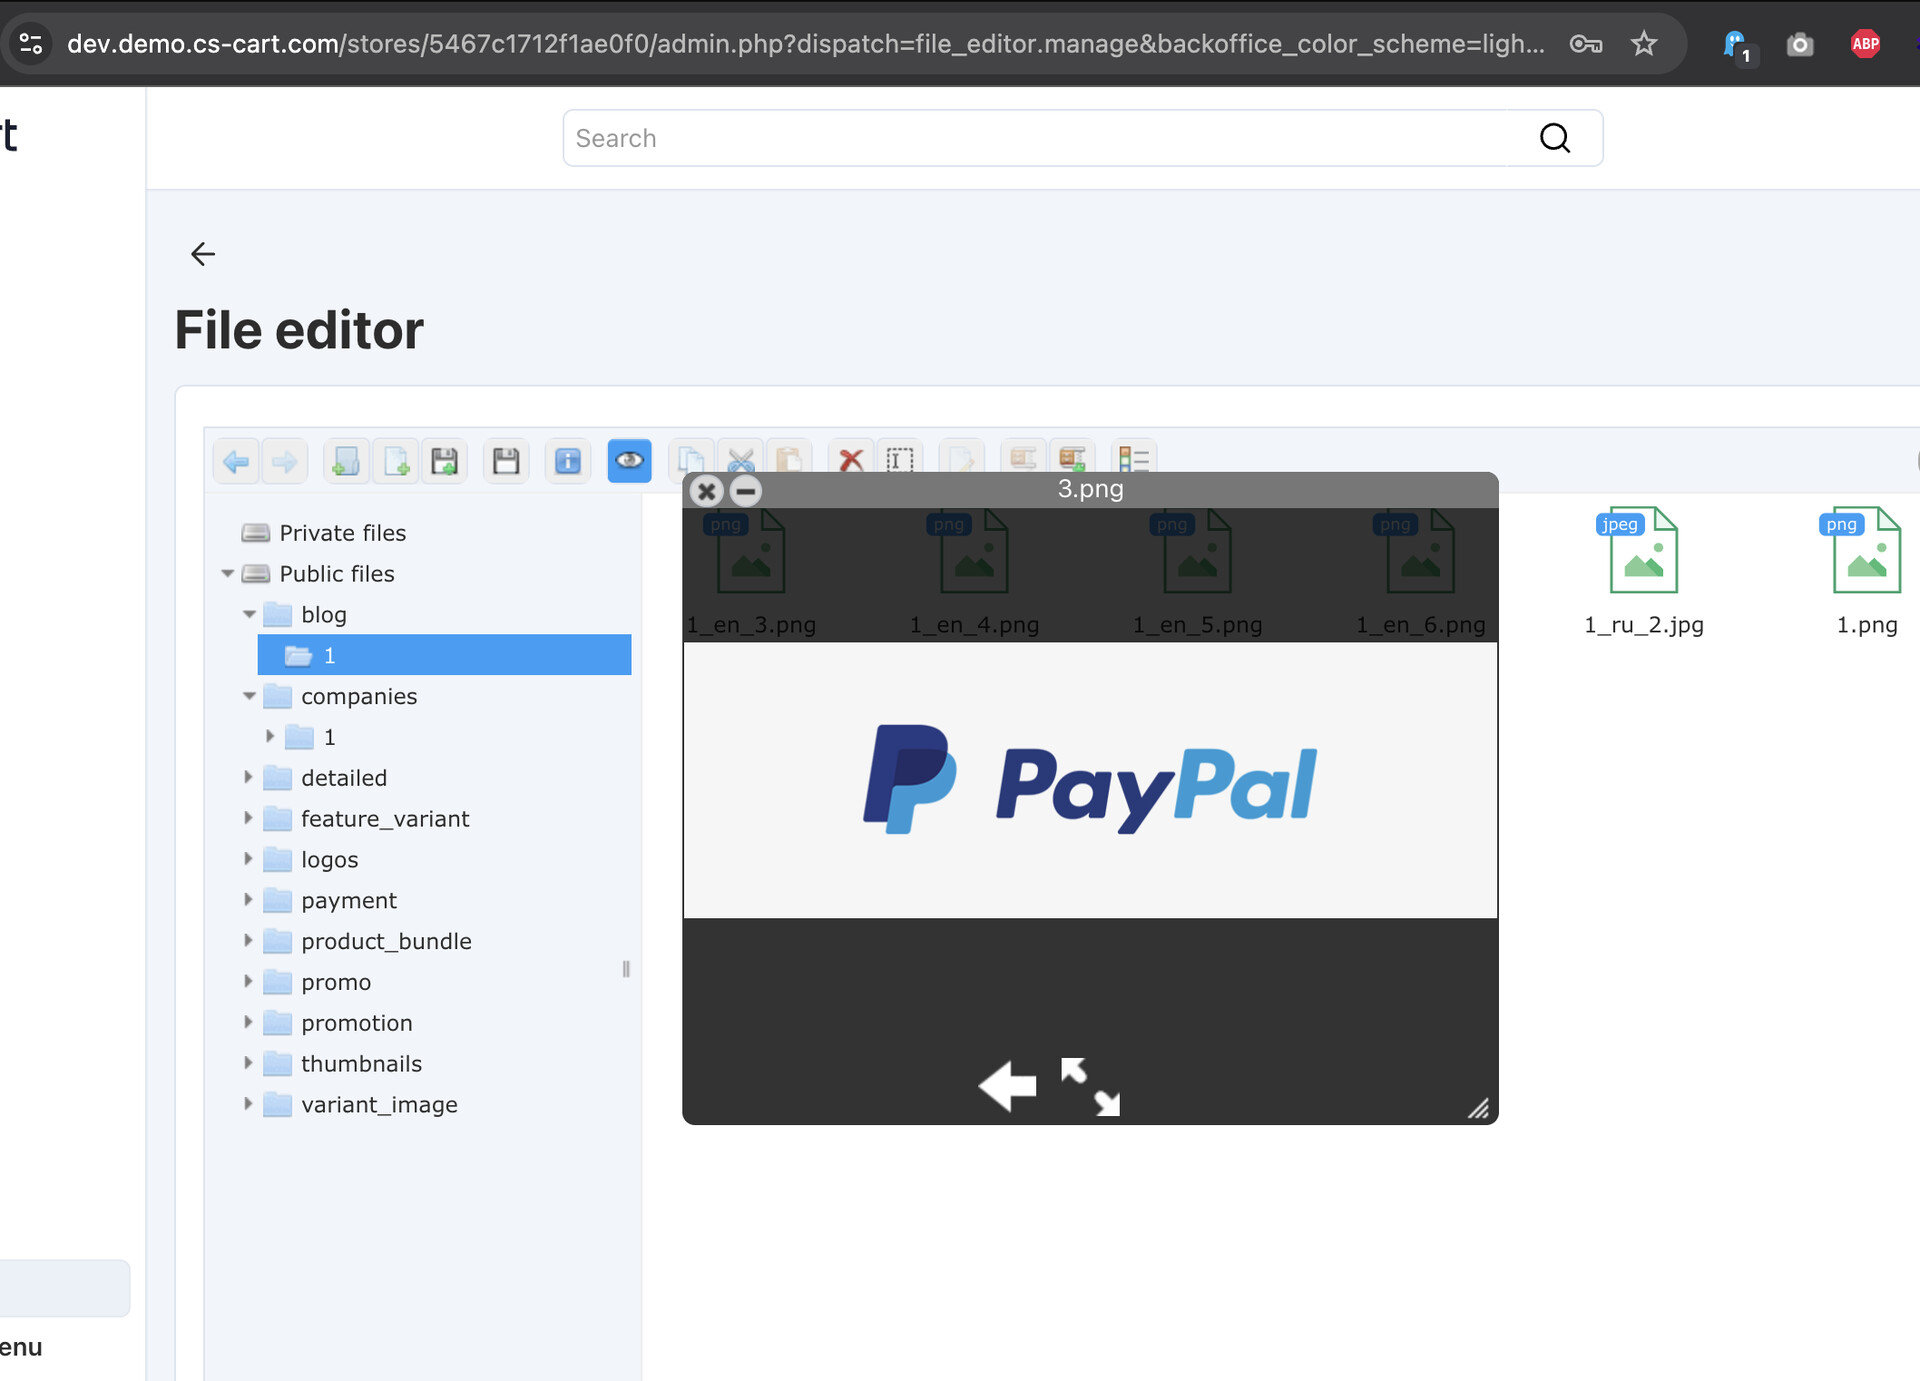Click the elFinder back arrow toolbar button
Image resolution: width=1920 pixels, height=1381 pixels.
coord(236,461)
